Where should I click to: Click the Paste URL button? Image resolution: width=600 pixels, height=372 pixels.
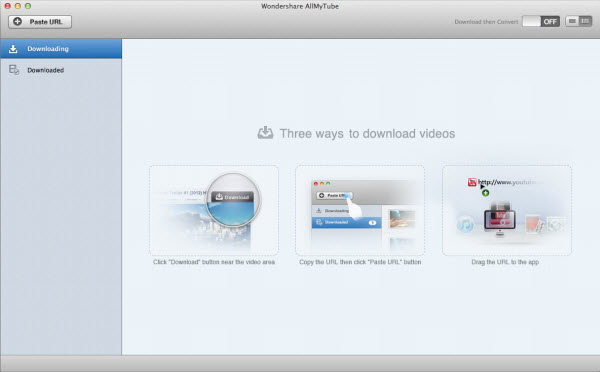[40, 22]
